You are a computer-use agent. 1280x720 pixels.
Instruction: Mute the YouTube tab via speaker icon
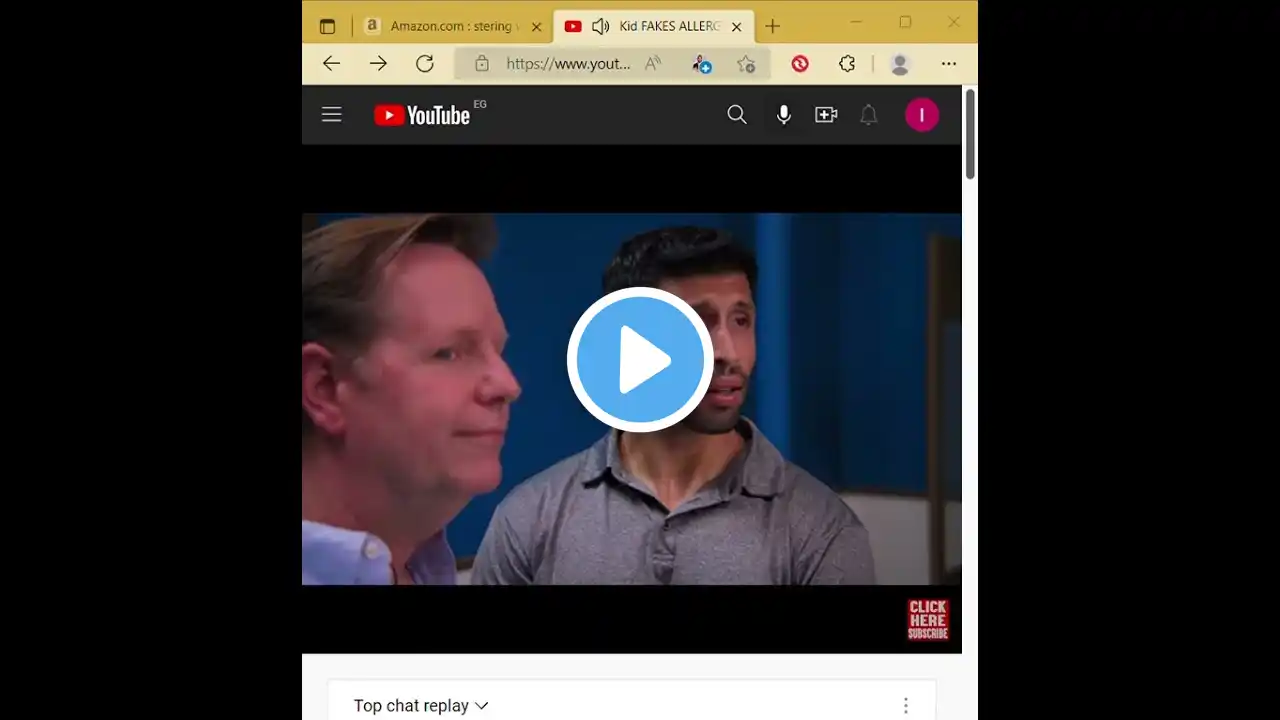(601, 27)
